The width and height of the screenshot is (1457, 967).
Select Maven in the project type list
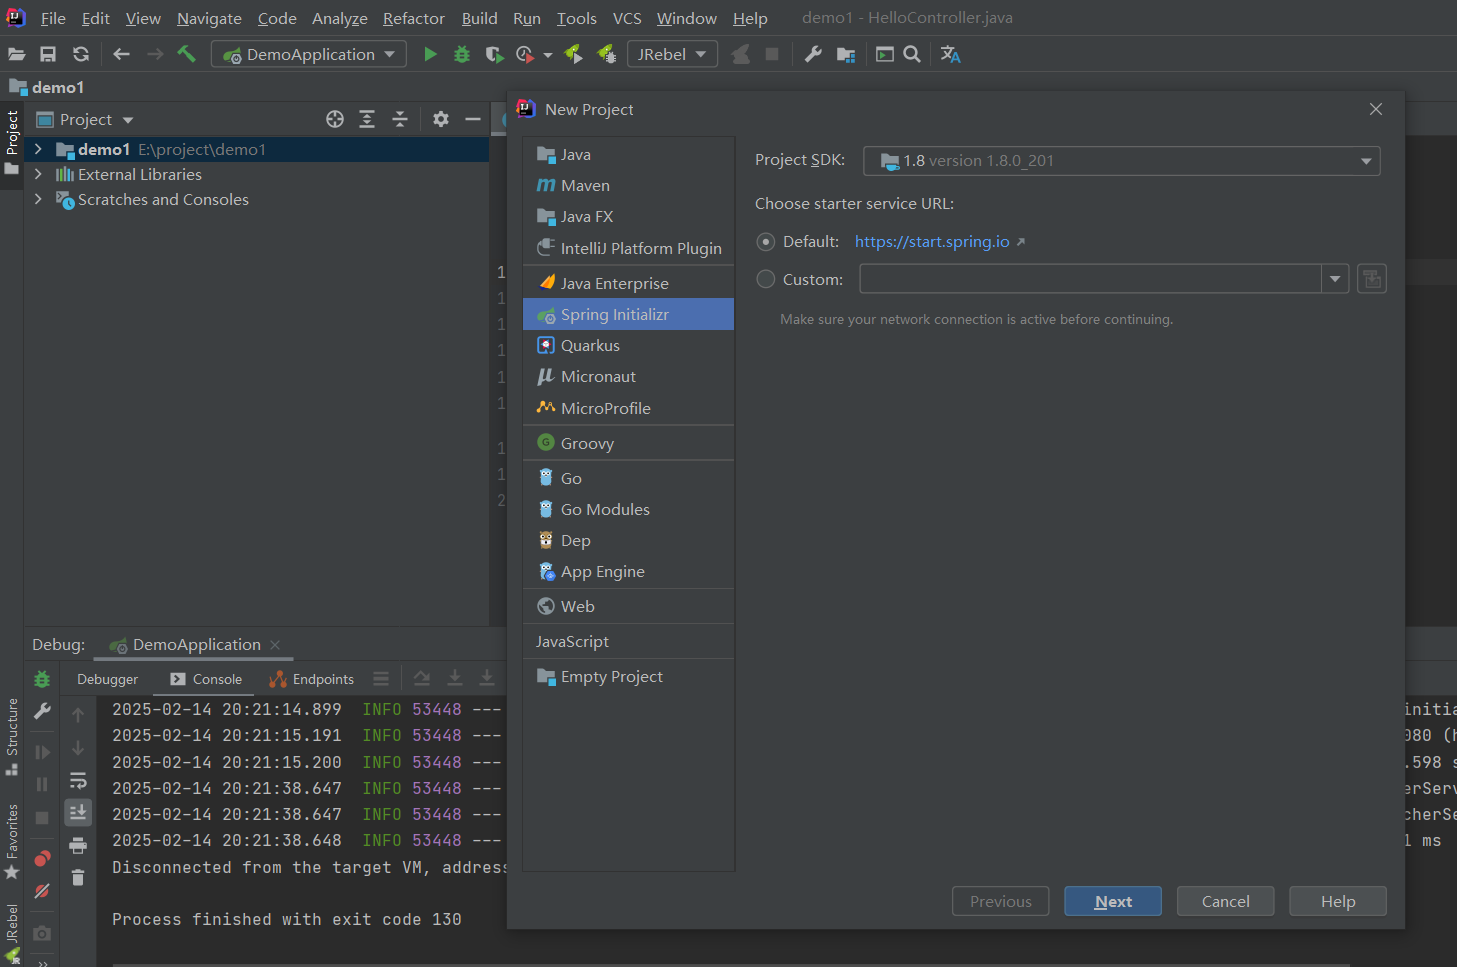pyautogui.click(x=585, y=186)
